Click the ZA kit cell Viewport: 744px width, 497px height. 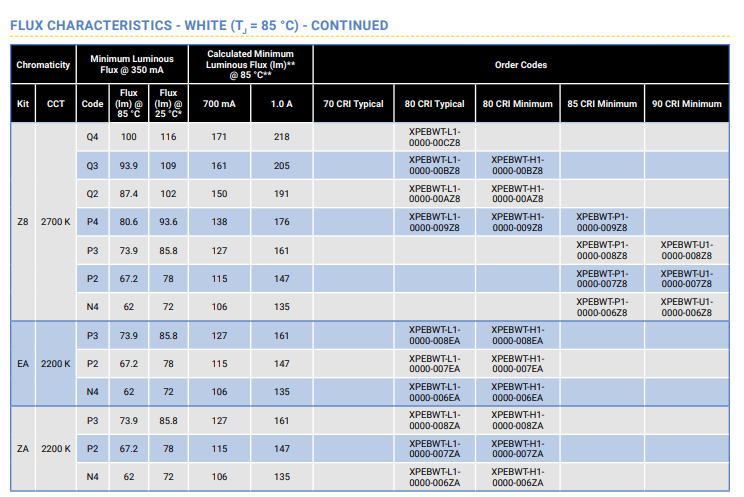23,449
